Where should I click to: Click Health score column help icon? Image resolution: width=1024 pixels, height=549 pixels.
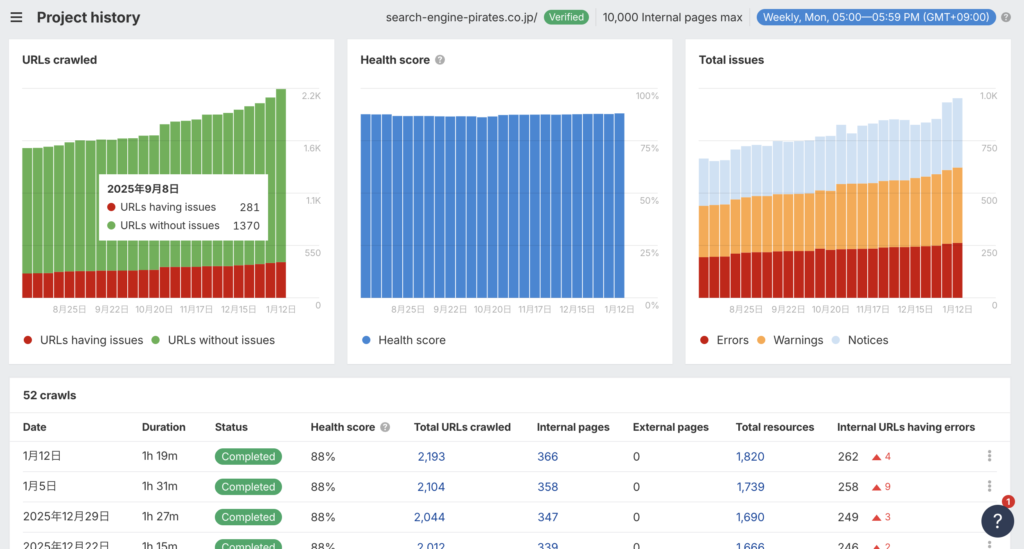click(x=385, y=427)
